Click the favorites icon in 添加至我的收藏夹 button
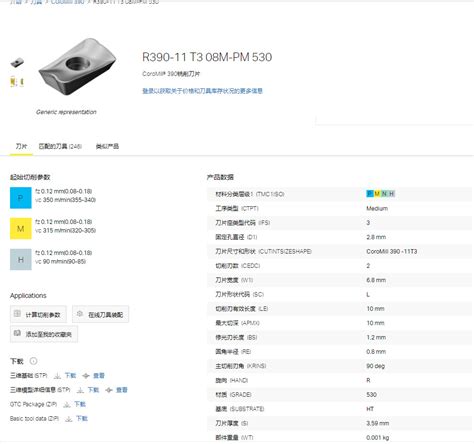The height and width of the screenshot is (444, 474). (x=17, y=333)
